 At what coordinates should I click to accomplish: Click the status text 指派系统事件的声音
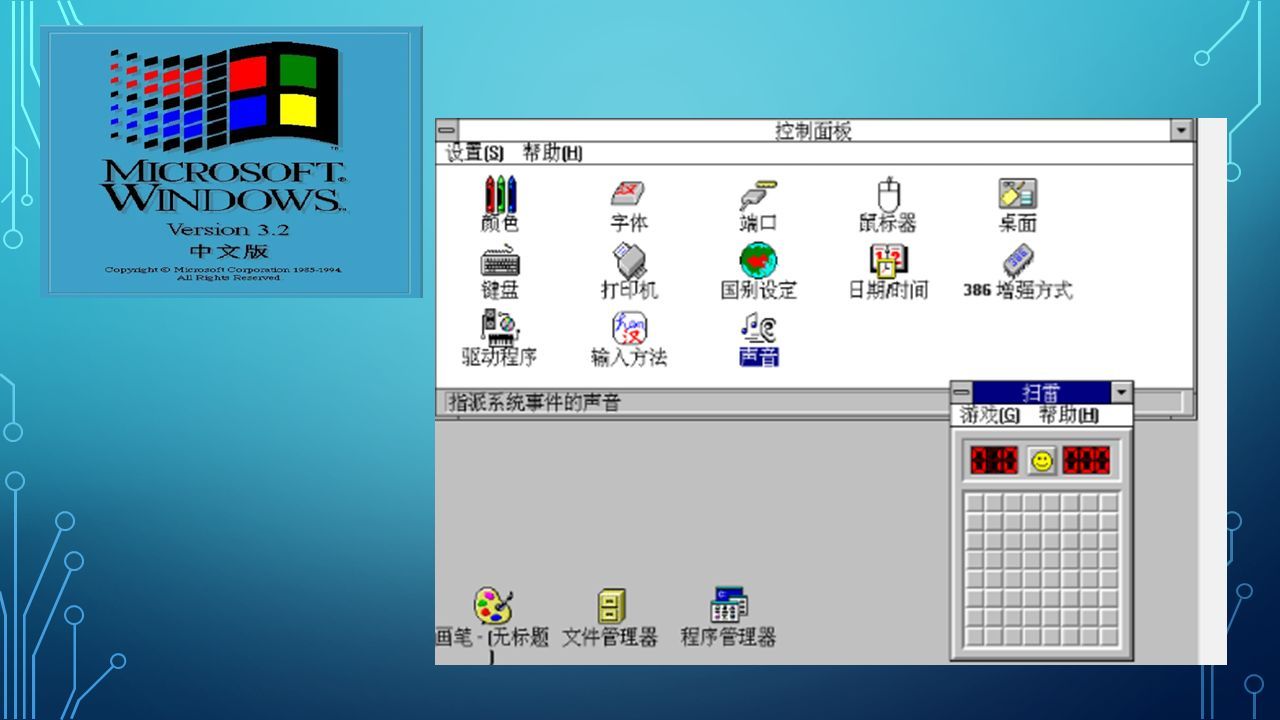pos(535,403)
